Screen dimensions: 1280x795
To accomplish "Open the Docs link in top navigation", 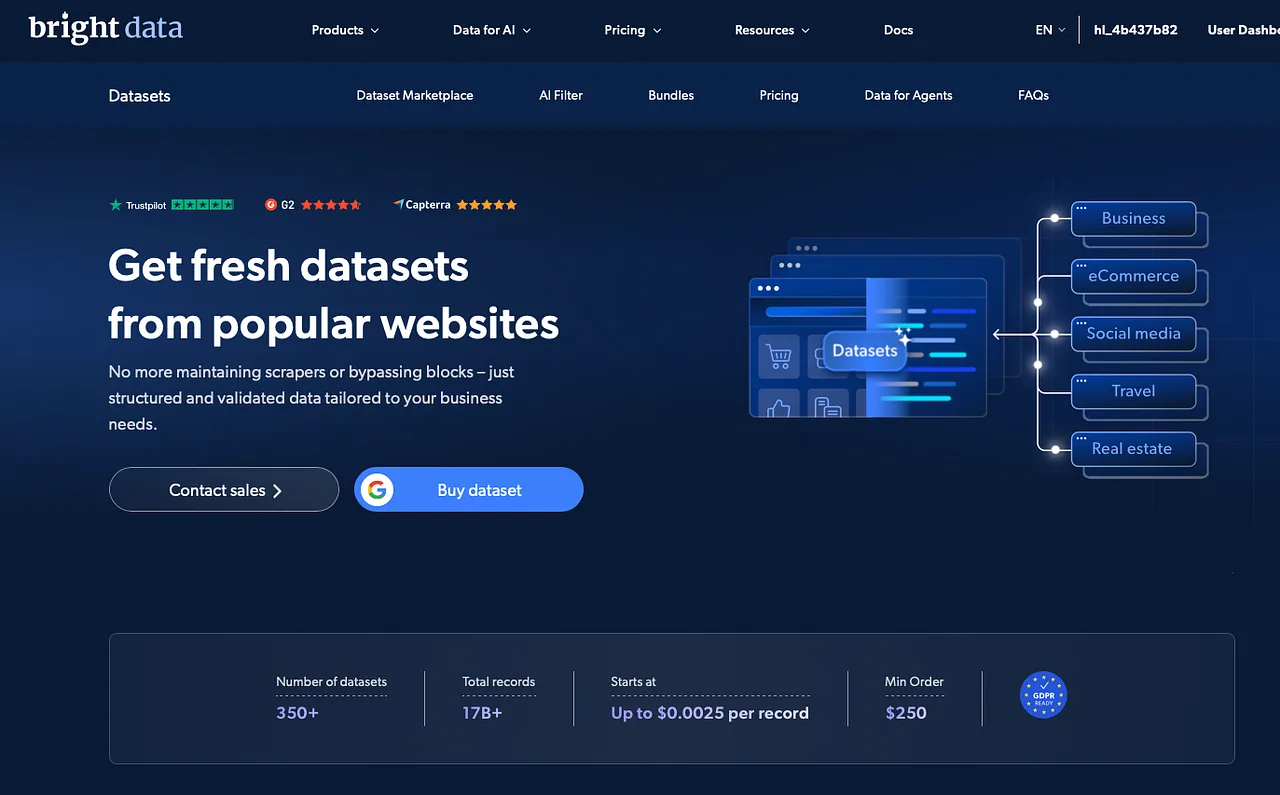I will pos(898,30).
